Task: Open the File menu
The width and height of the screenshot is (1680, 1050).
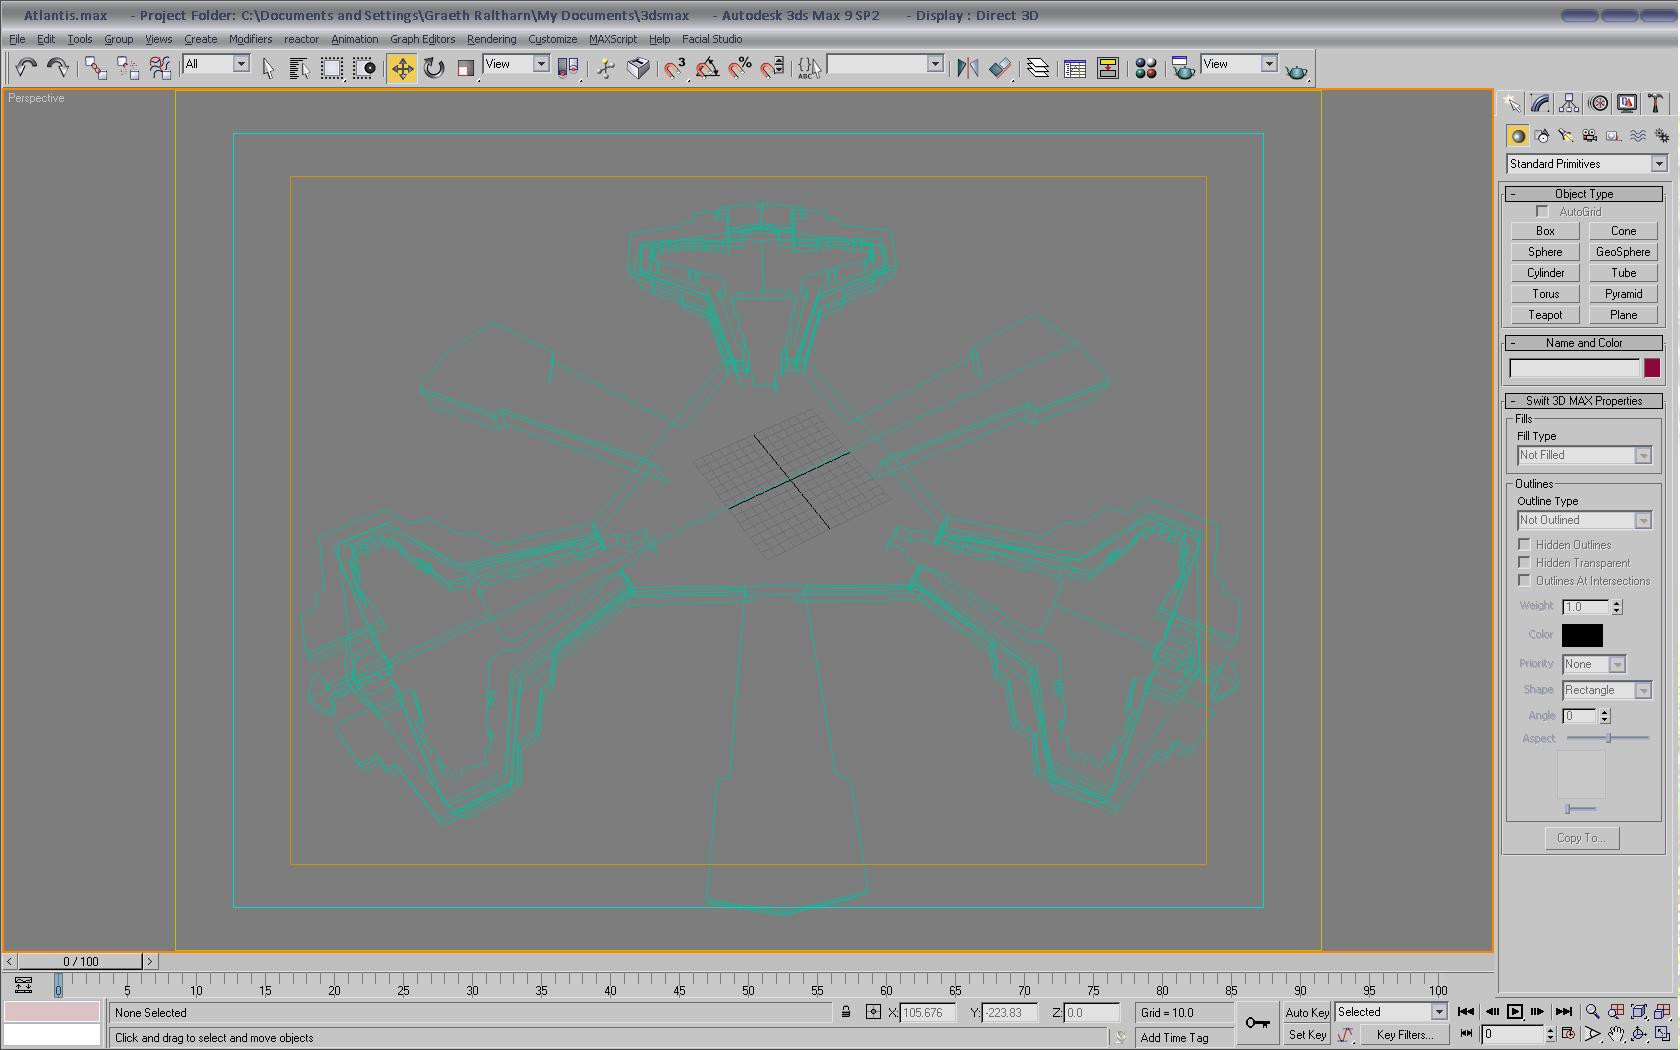Action: 17,39
